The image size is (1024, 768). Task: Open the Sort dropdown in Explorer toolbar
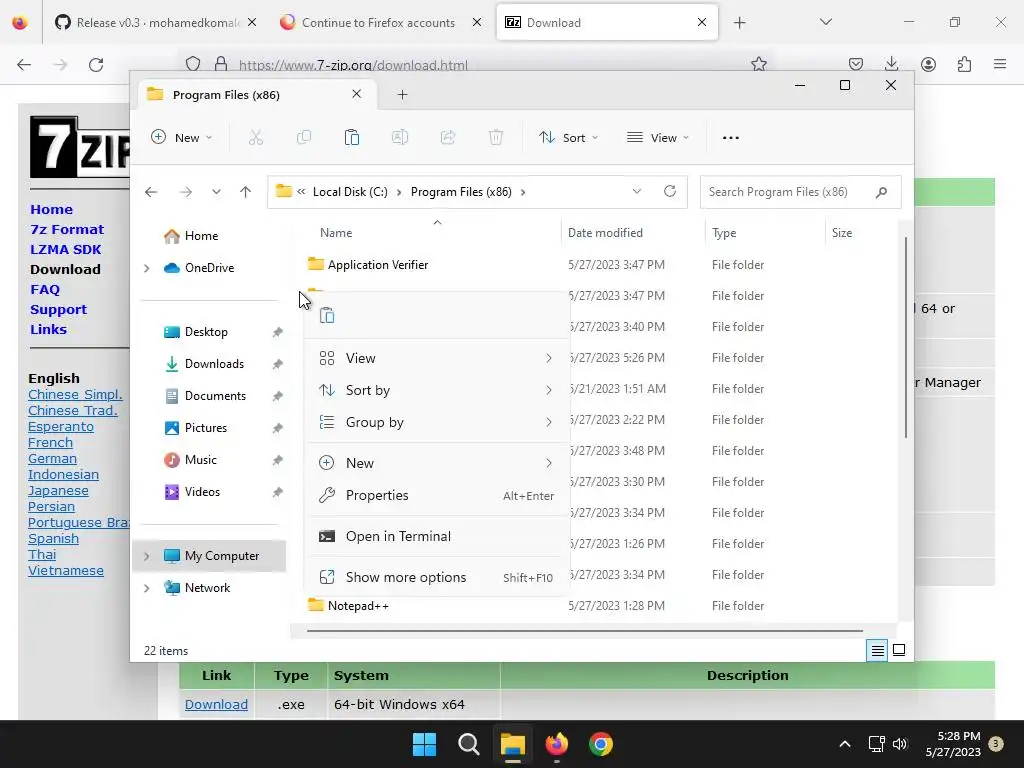[x=568, y=138]
